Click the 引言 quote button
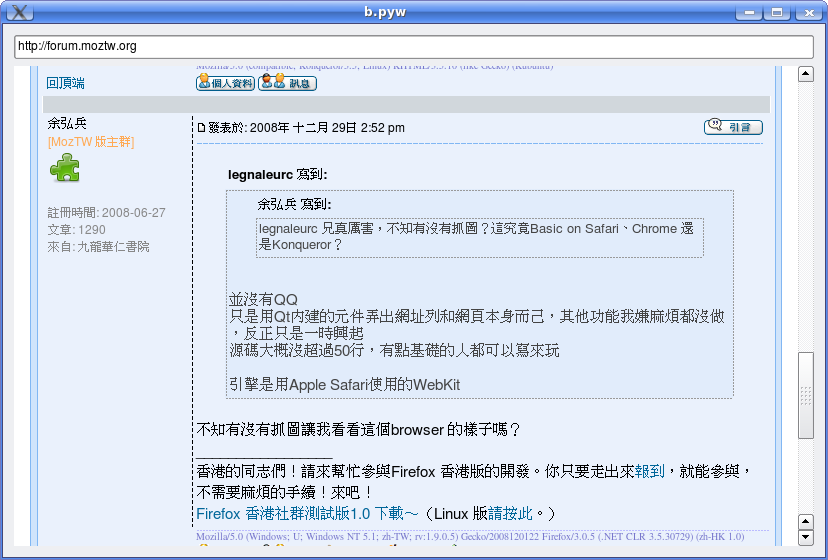The height and width of the screenshot is (560, 828). [733, 127]
